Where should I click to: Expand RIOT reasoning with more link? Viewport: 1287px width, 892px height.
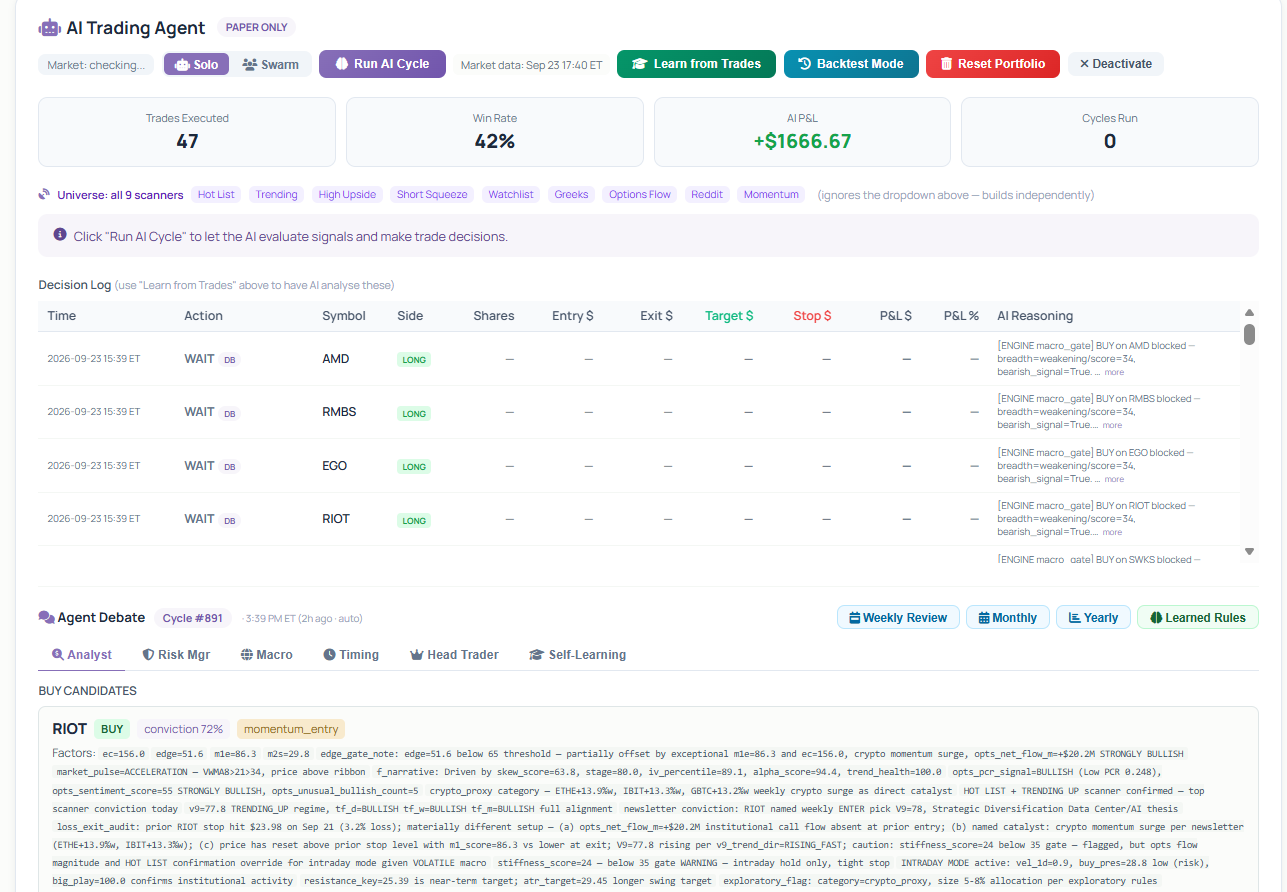pyautogui.click(x=1112, y=532)
